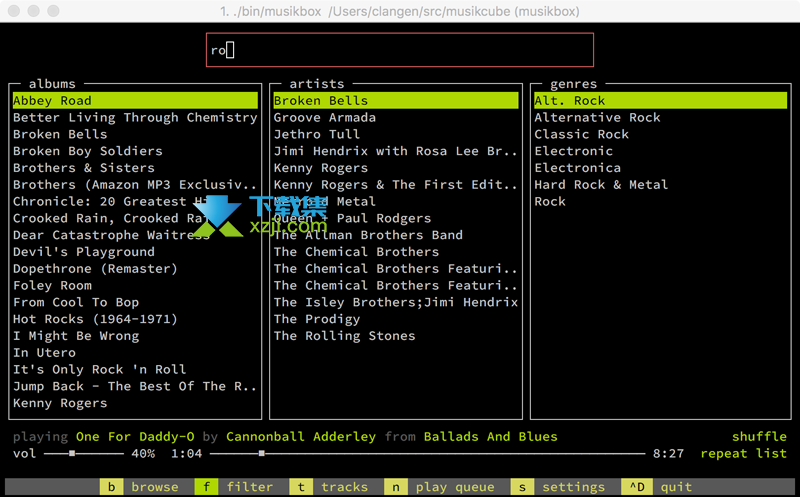The width and height of the screenshot is (800, 497).
Task: Click the t tracks shortcut key
Action: click(x=301, y=487)
